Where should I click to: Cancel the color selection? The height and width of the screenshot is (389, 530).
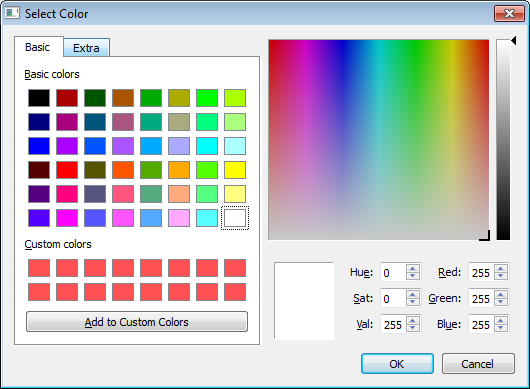[478, 364]
